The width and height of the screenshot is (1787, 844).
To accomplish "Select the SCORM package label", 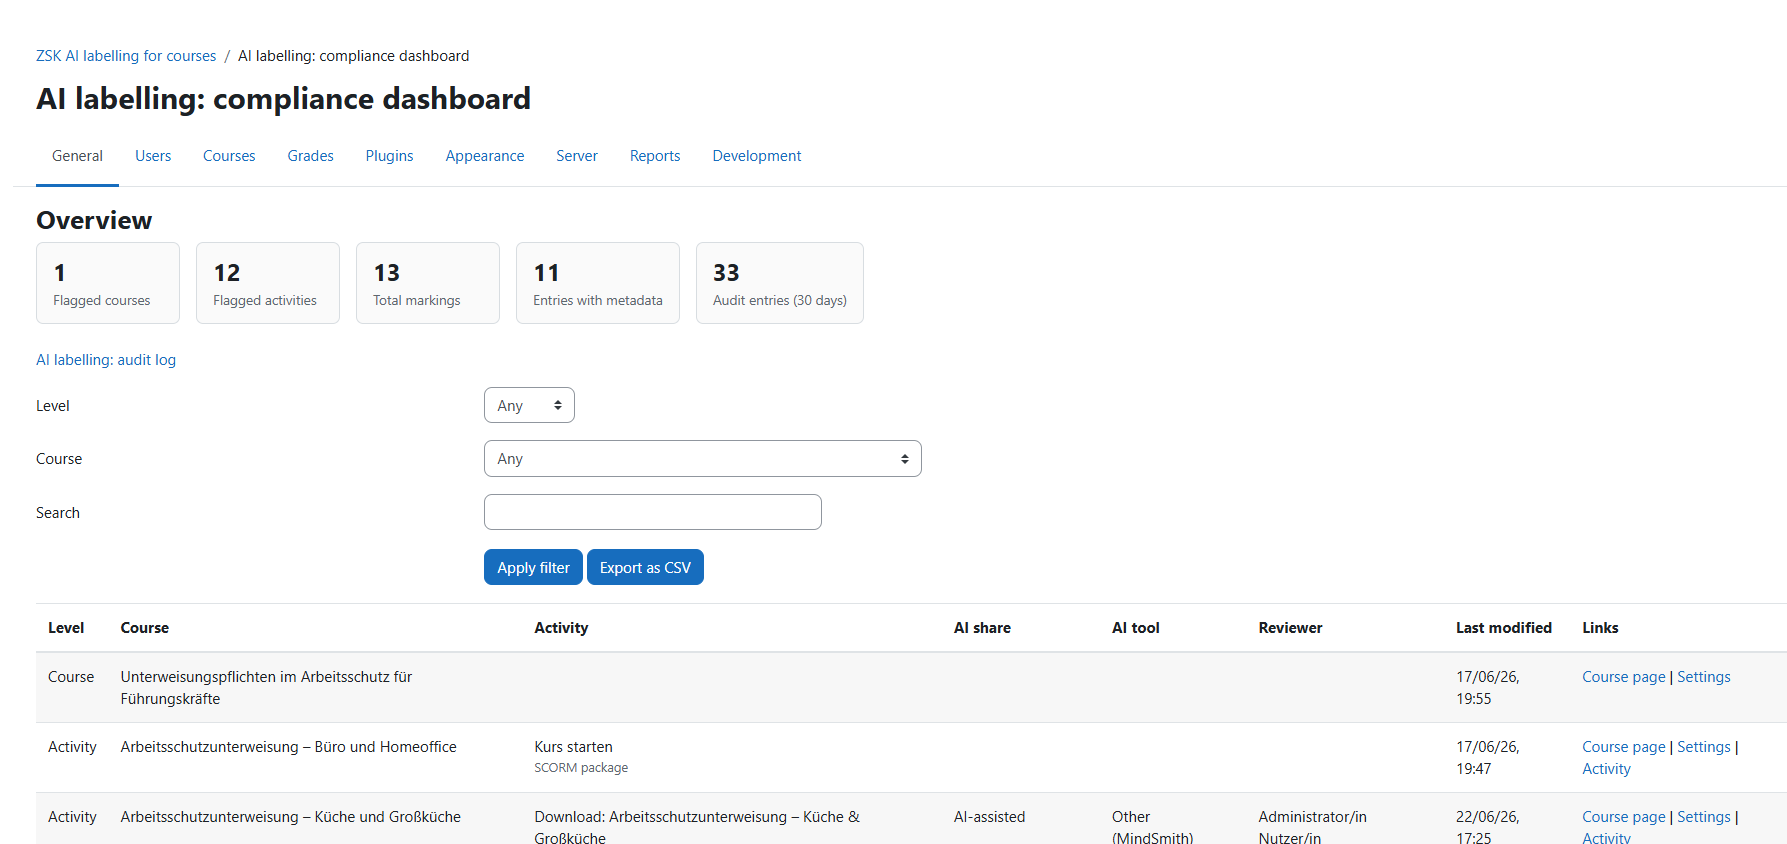I will click(581, 768).
